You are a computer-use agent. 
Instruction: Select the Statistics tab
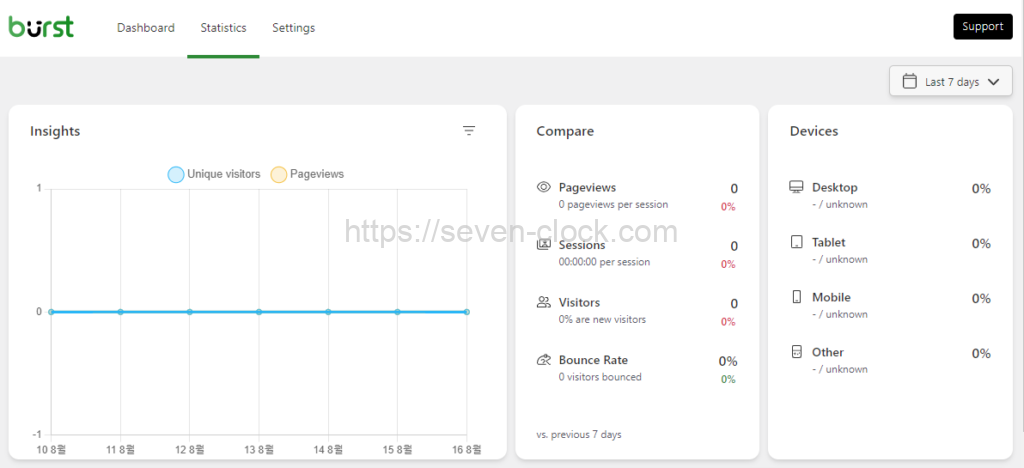(x=223, y=28)
